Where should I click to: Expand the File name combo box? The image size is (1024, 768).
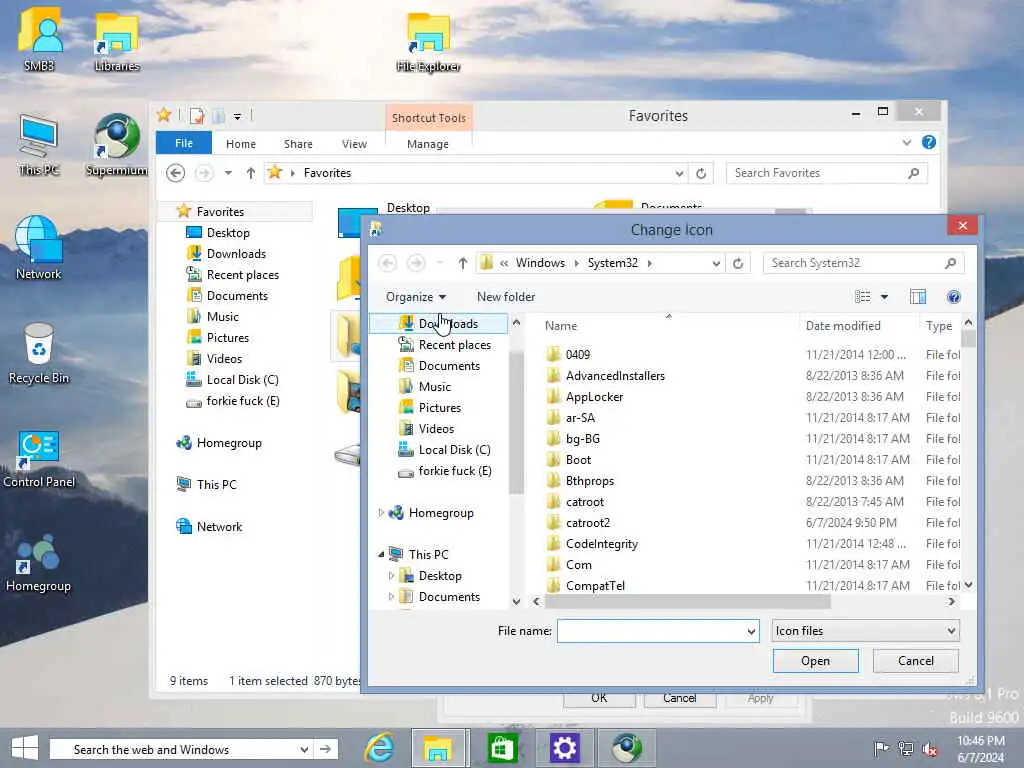751,632
